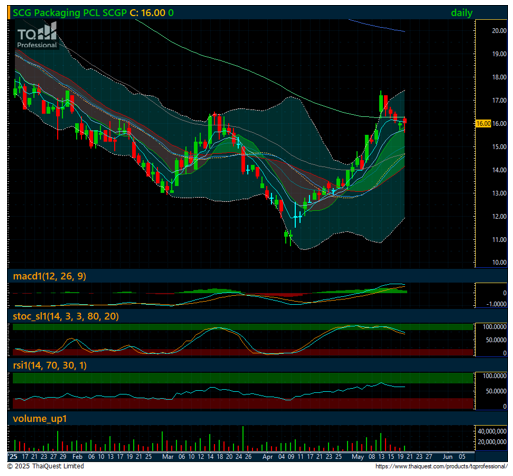Click the rsi1(14, 70, 30, 1) indicator label

pyautogui.click(x=50, y=366)
